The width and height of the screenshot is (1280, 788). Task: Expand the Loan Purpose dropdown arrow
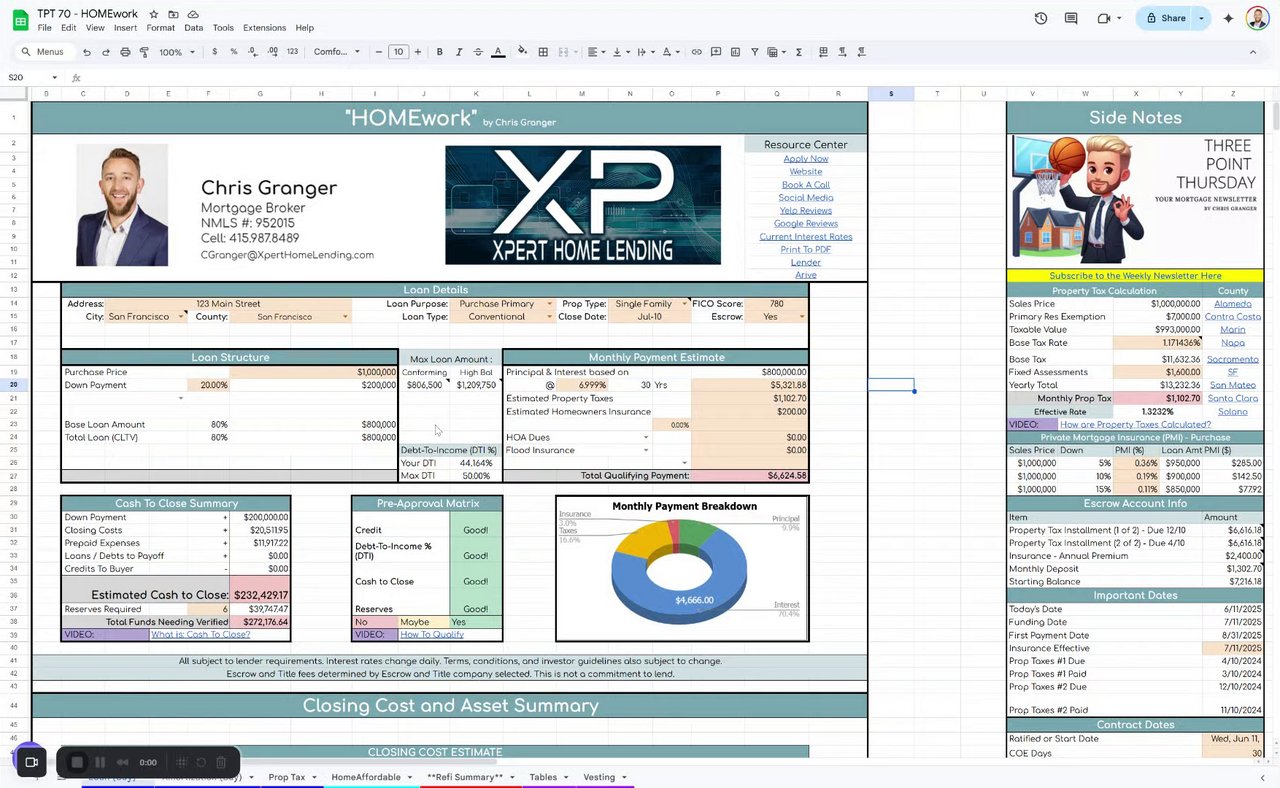tap(549, 304)
